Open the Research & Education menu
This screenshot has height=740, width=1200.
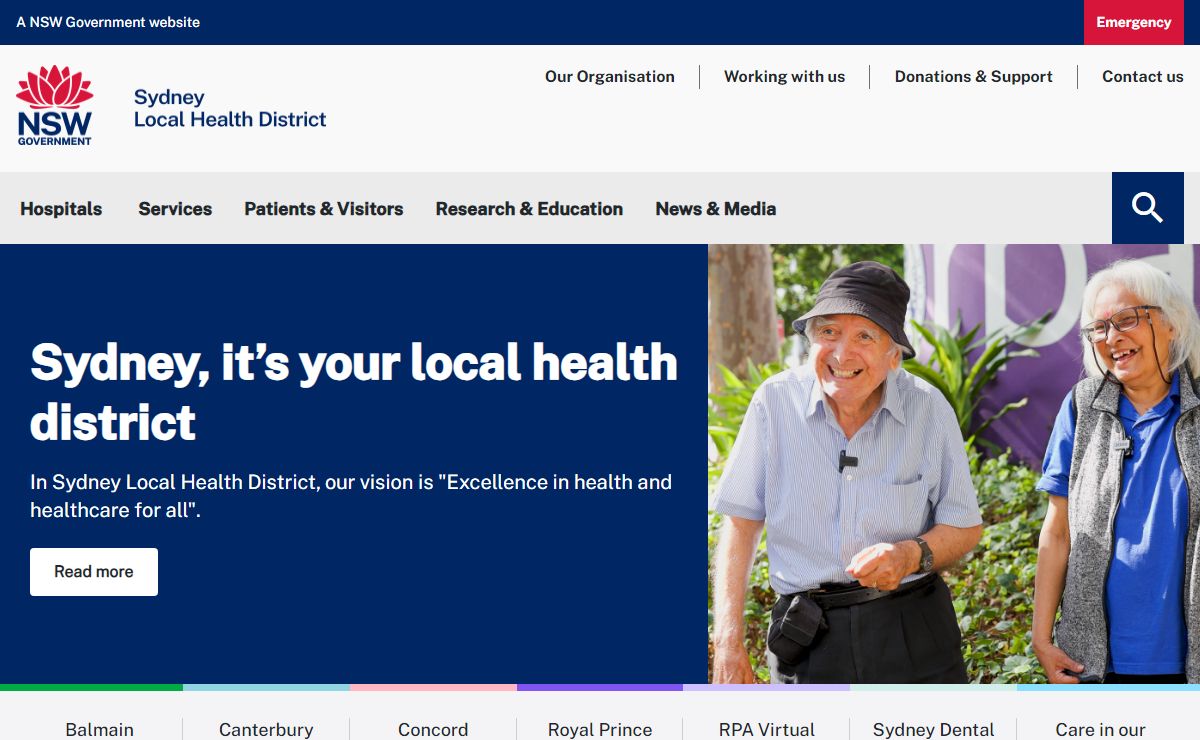click(529, 209)
